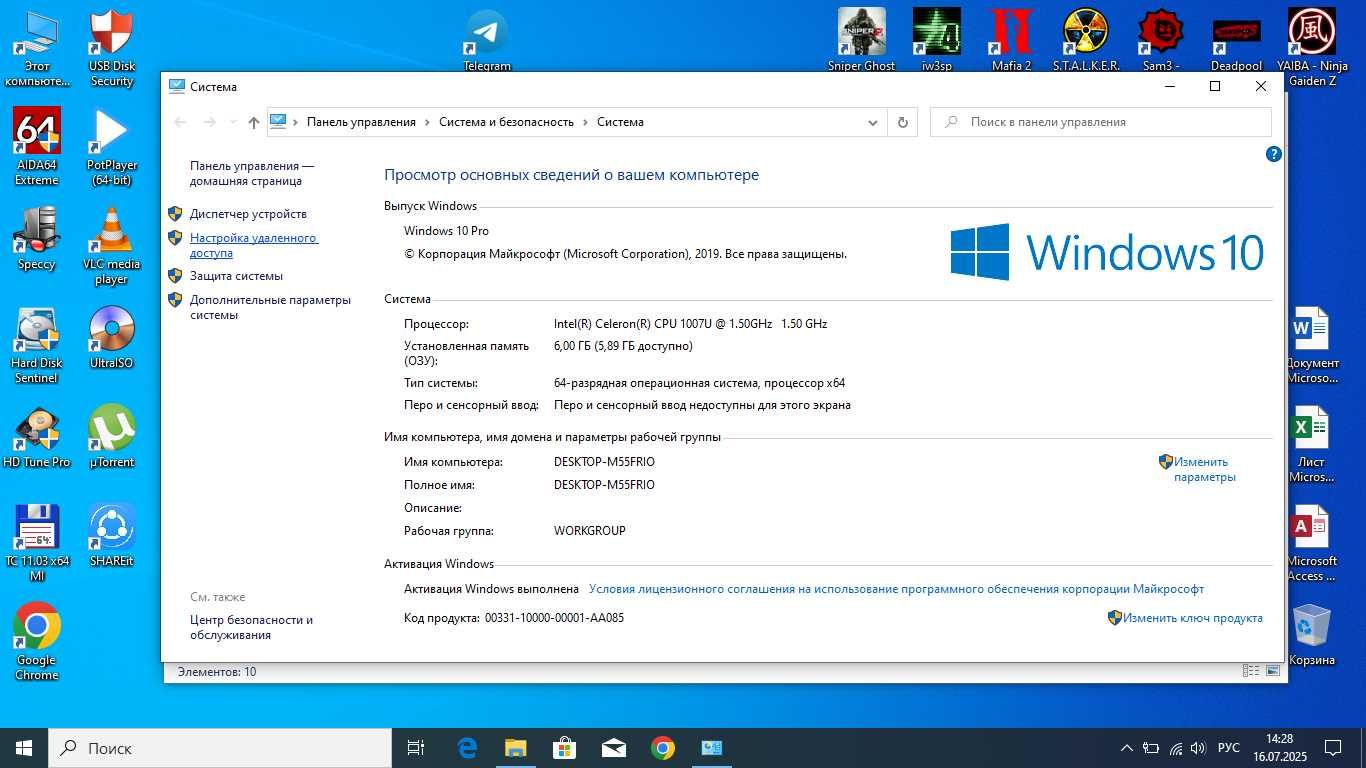Open Центр безопасности и обслуживания link
The width and height of the screenshot is (1366, 768).
coord(251,627)
